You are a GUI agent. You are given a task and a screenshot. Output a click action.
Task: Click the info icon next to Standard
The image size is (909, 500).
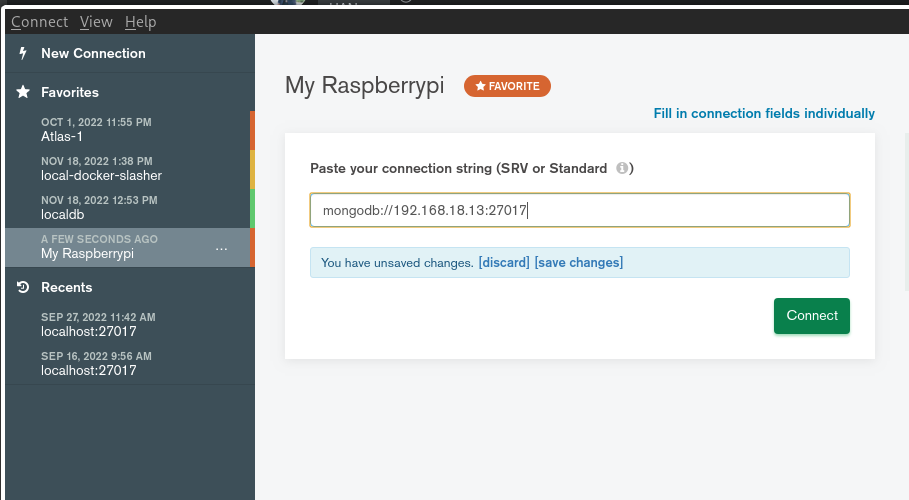(x=622, y=168)
